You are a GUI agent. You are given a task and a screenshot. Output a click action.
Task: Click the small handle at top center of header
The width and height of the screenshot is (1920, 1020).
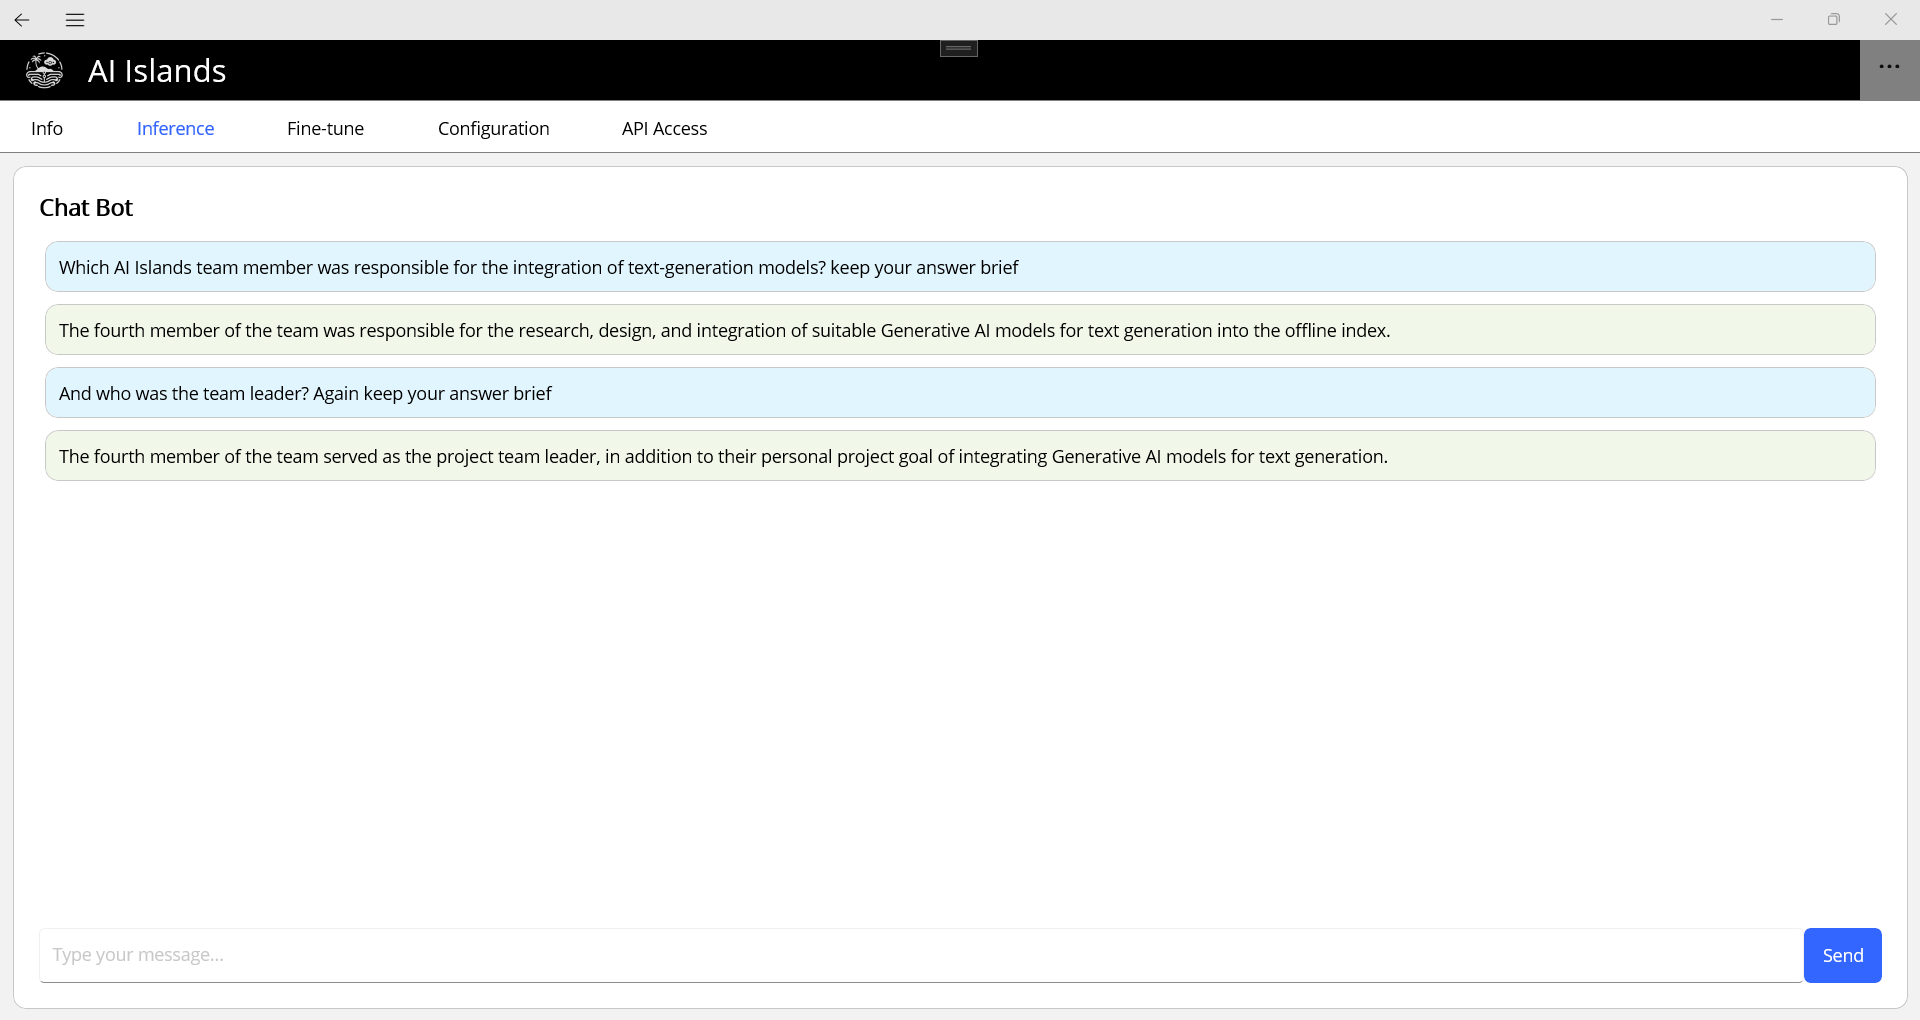(959, 48)
